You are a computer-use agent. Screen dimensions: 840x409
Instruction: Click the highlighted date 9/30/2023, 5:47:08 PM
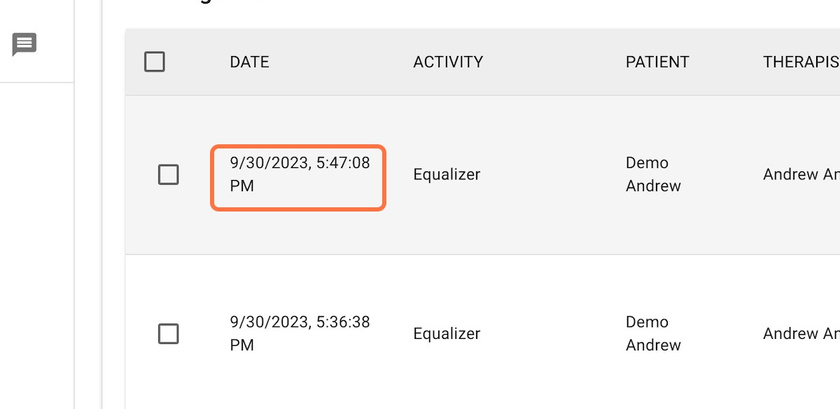point(299,174)
